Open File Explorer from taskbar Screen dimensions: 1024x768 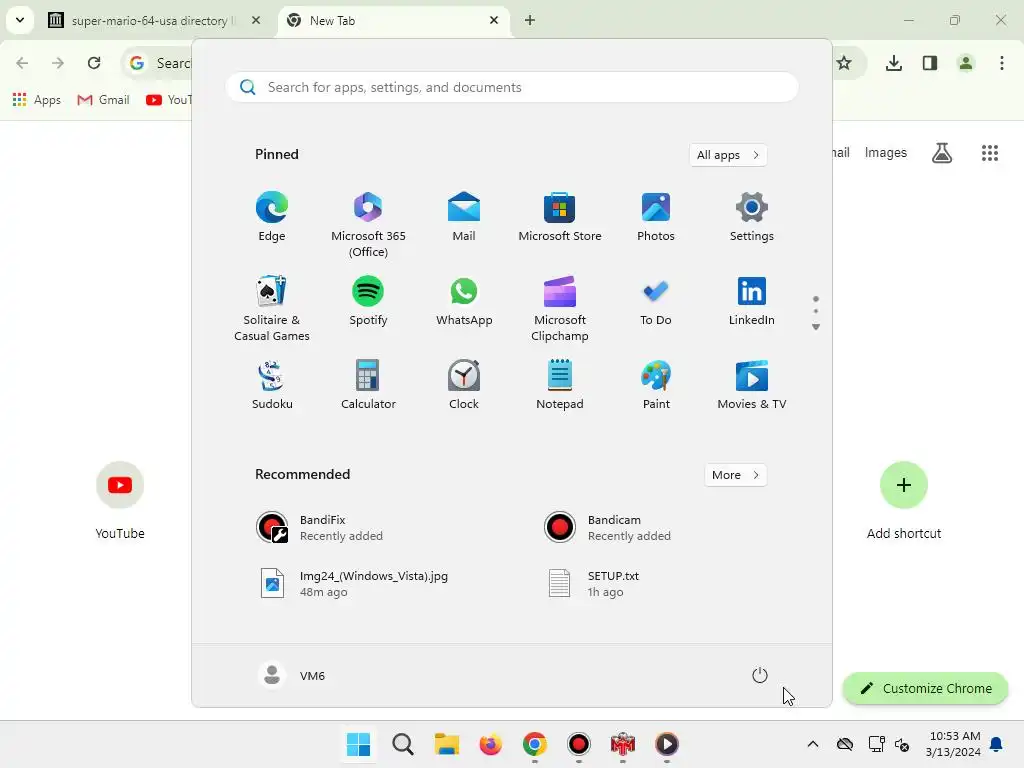tap(447, 744)
